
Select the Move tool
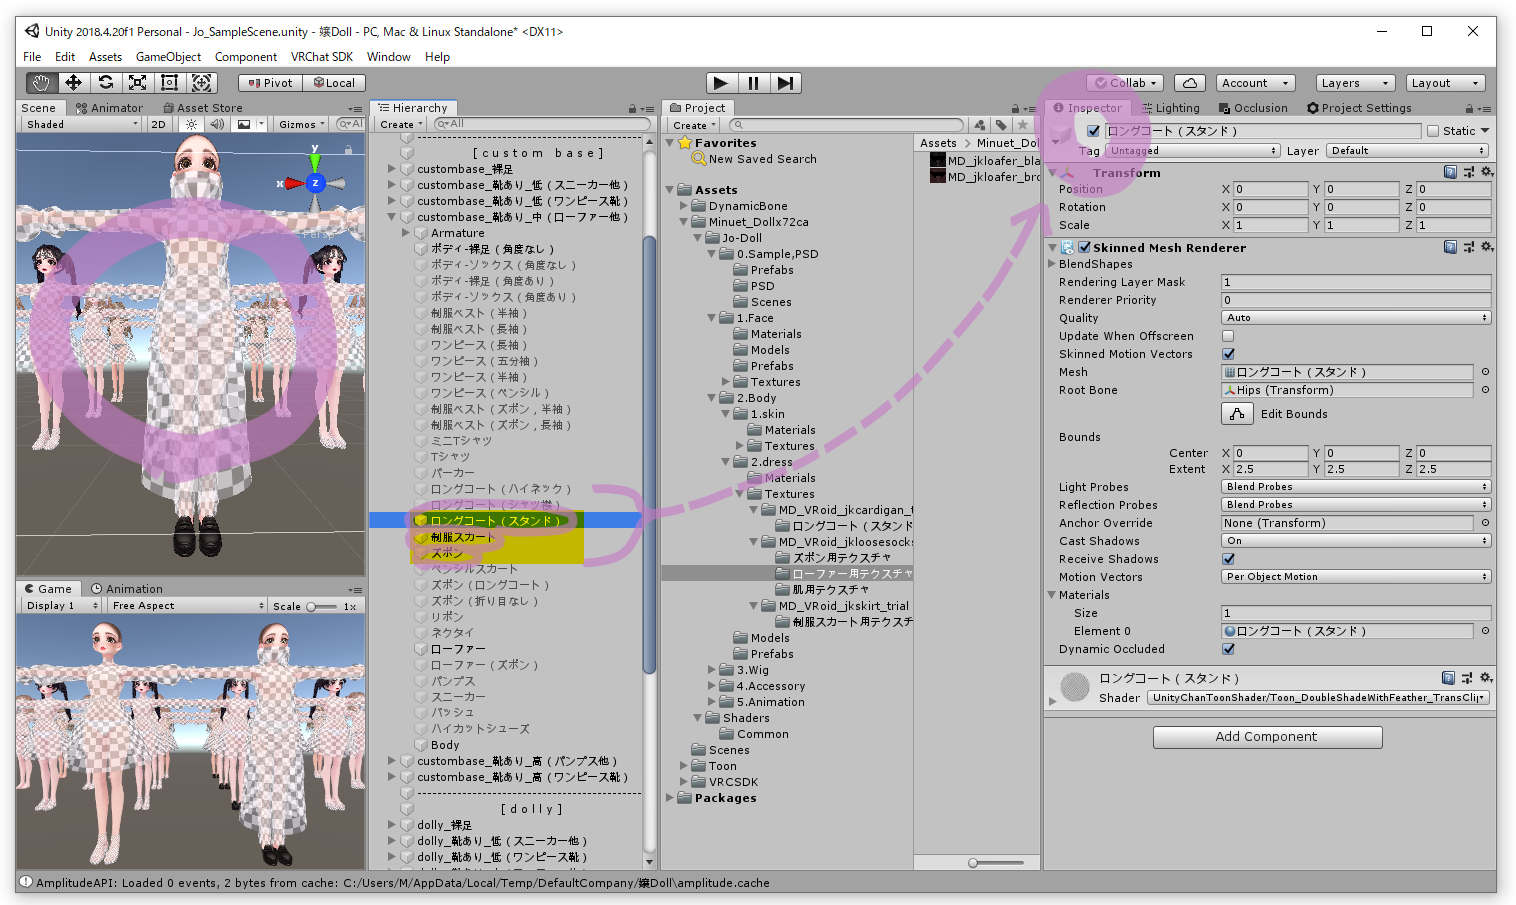pos(73,83)
